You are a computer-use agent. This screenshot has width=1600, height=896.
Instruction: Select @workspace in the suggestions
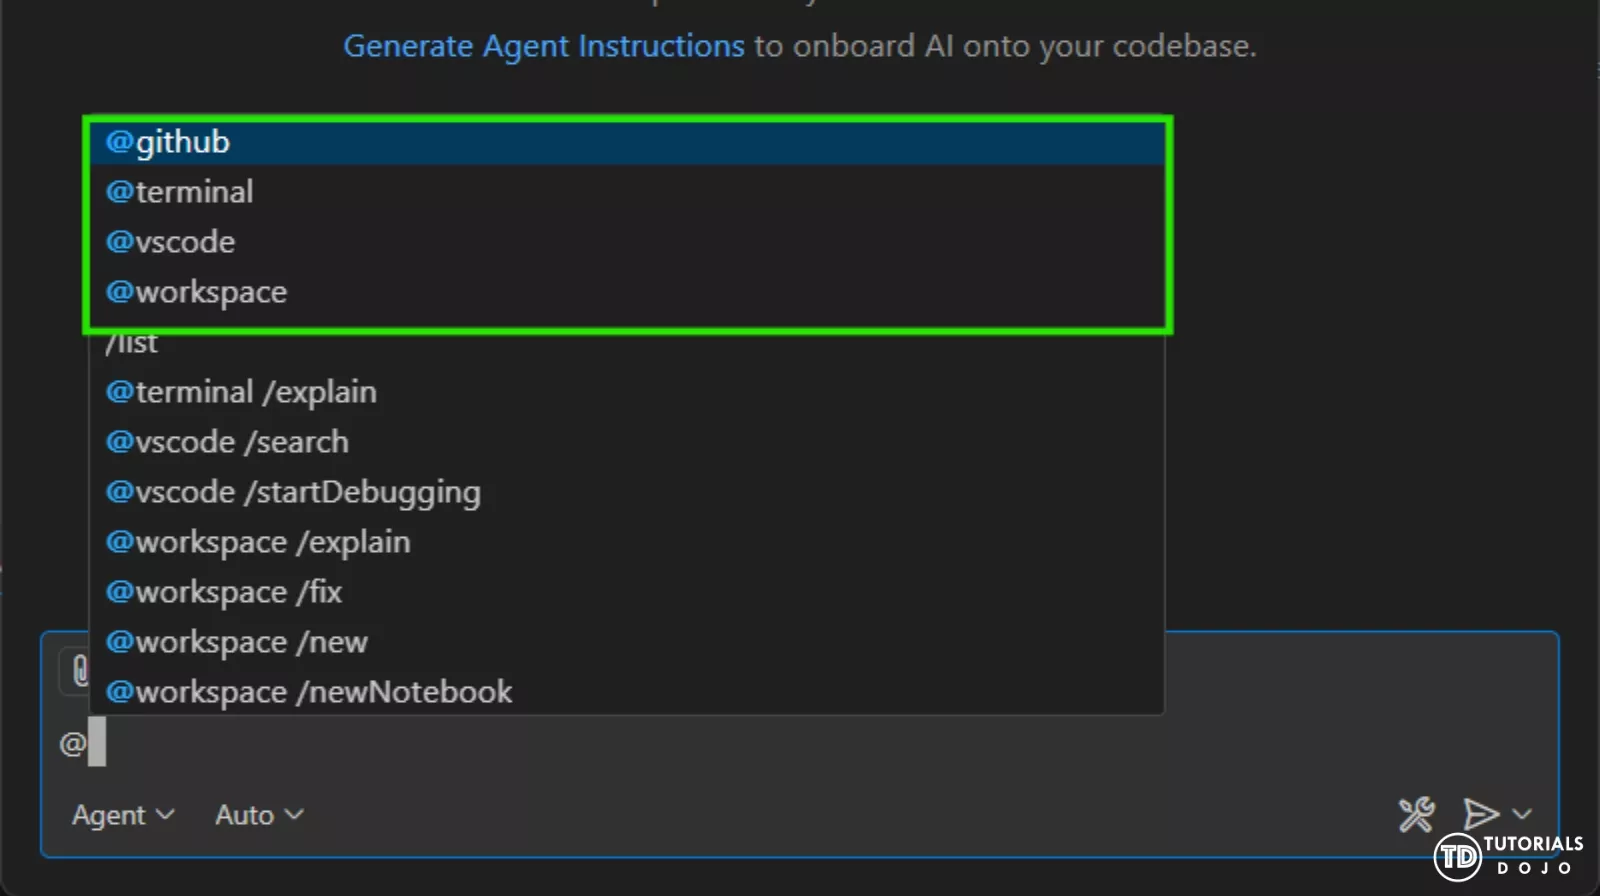coord(197,292)
